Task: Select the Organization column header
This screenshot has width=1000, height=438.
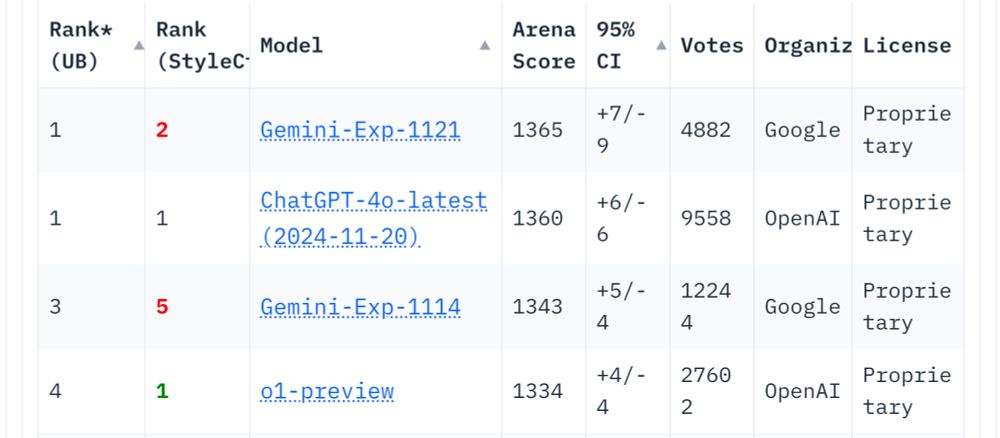Action: (x=808, y=46)
